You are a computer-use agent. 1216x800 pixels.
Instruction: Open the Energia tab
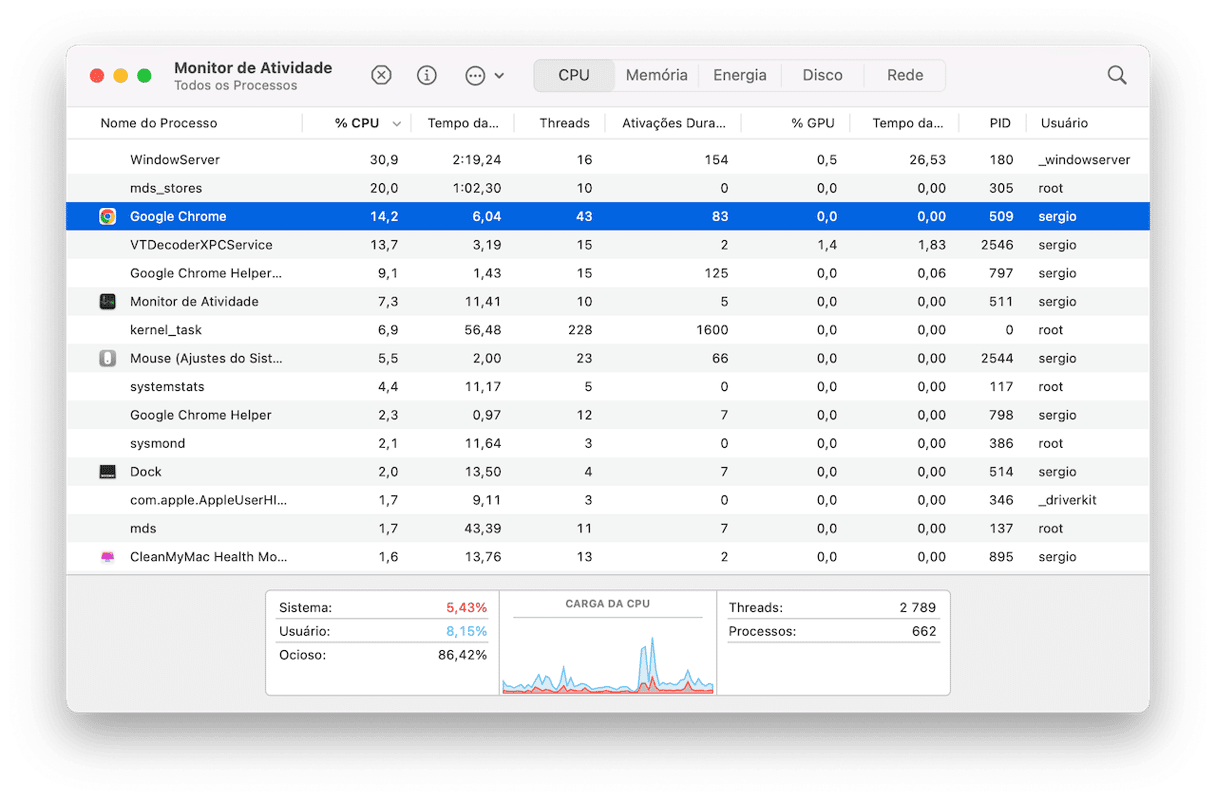(x=740, y=75)
